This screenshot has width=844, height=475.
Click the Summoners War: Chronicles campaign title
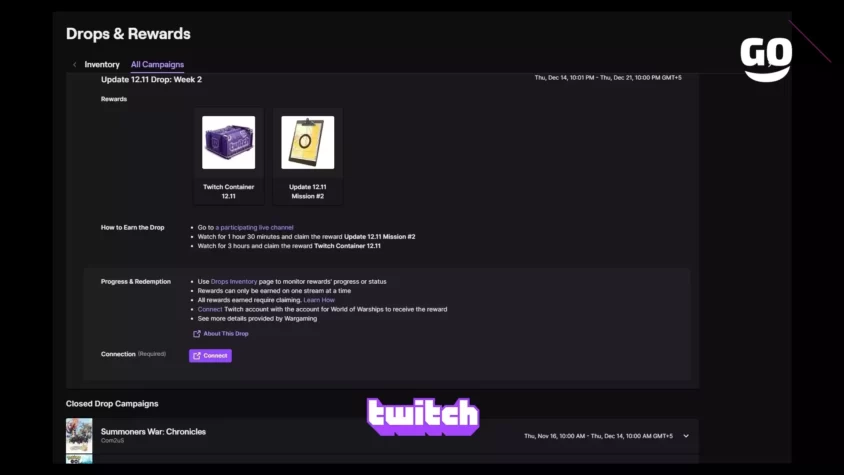pyautogui.click(x=153, y=431)
